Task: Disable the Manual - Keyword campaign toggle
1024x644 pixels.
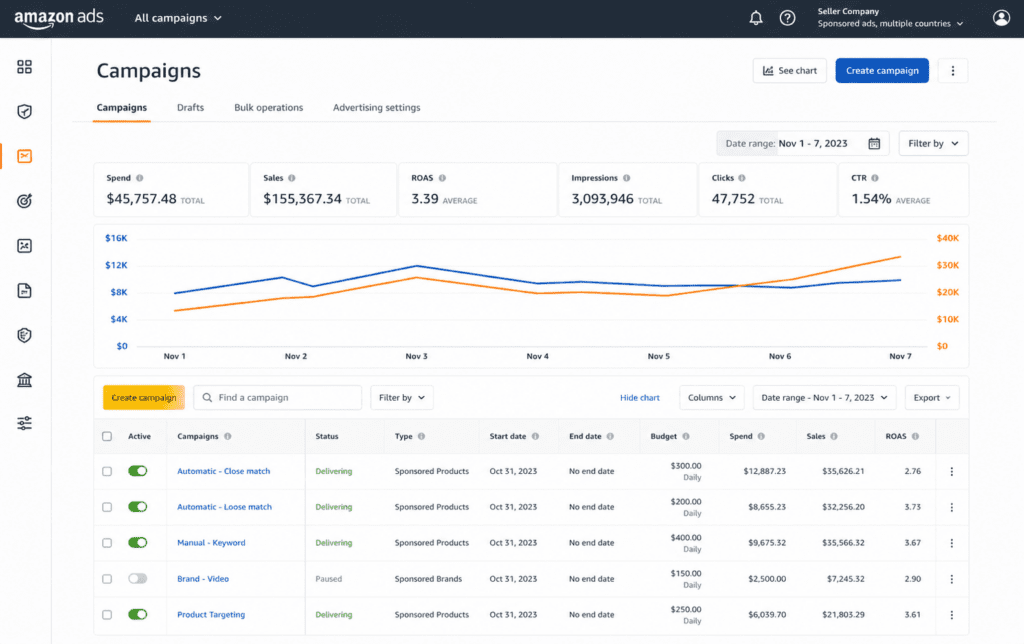Action: point(138,543)
